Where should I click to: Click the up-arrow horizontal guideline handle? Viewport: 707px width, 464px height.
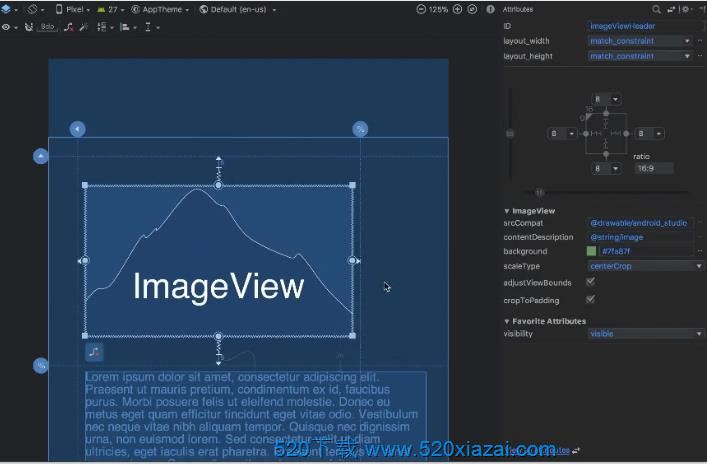[x=41, y=156]
